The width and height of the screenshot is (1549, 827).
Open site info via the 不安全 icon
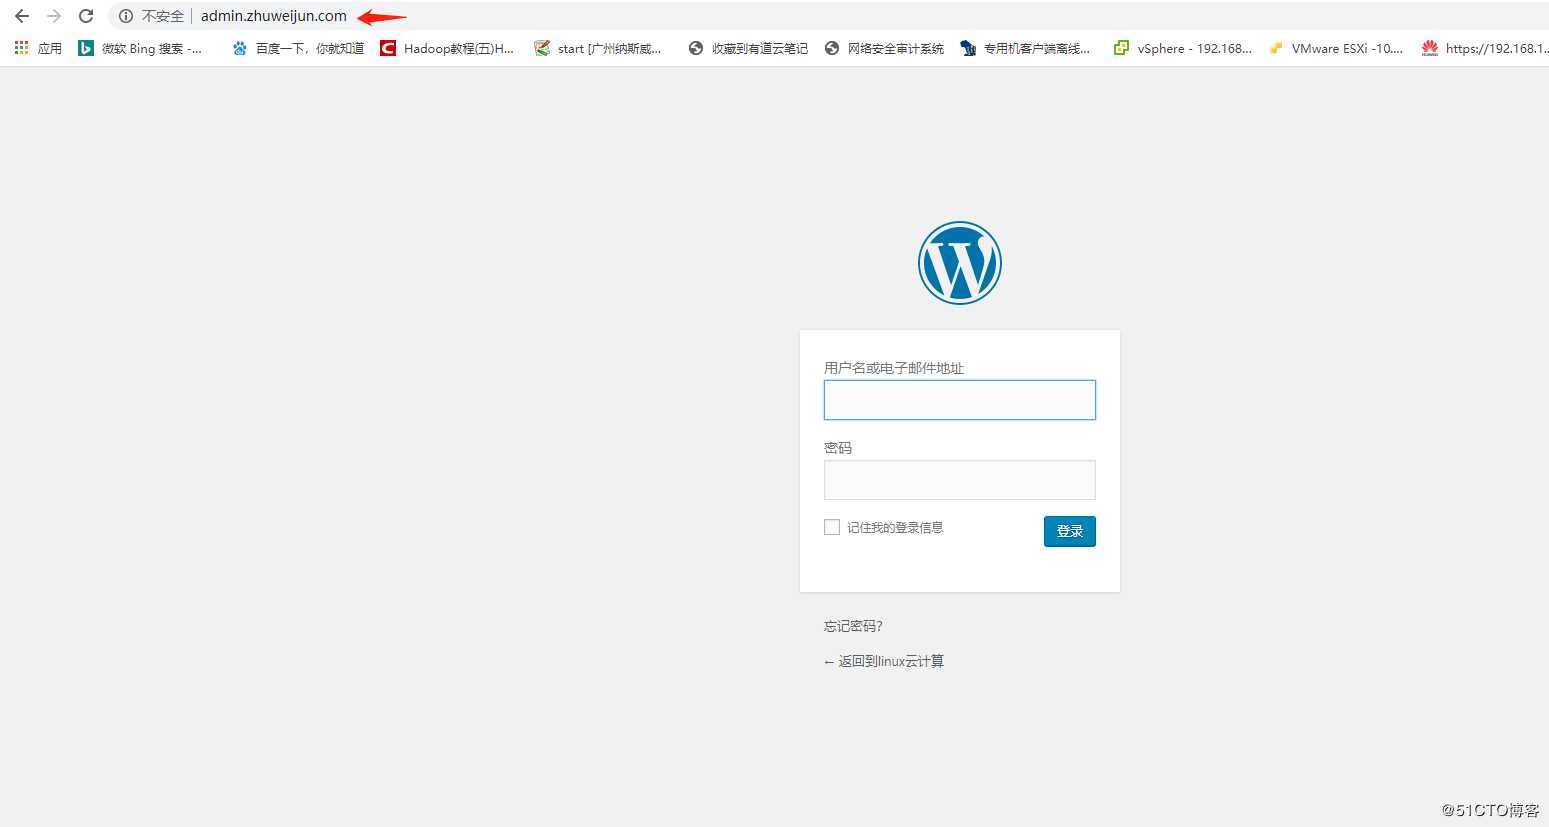pos(126,16)
